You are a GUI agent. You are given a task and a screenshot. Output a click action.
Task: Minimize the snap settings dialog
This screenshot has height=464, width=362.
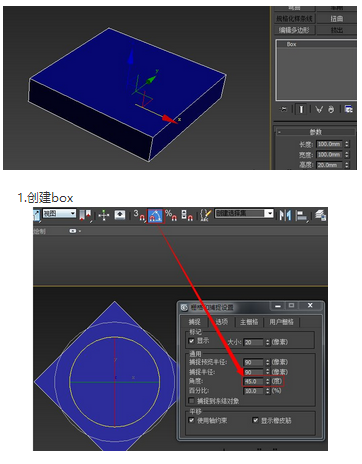coord(278,306)
